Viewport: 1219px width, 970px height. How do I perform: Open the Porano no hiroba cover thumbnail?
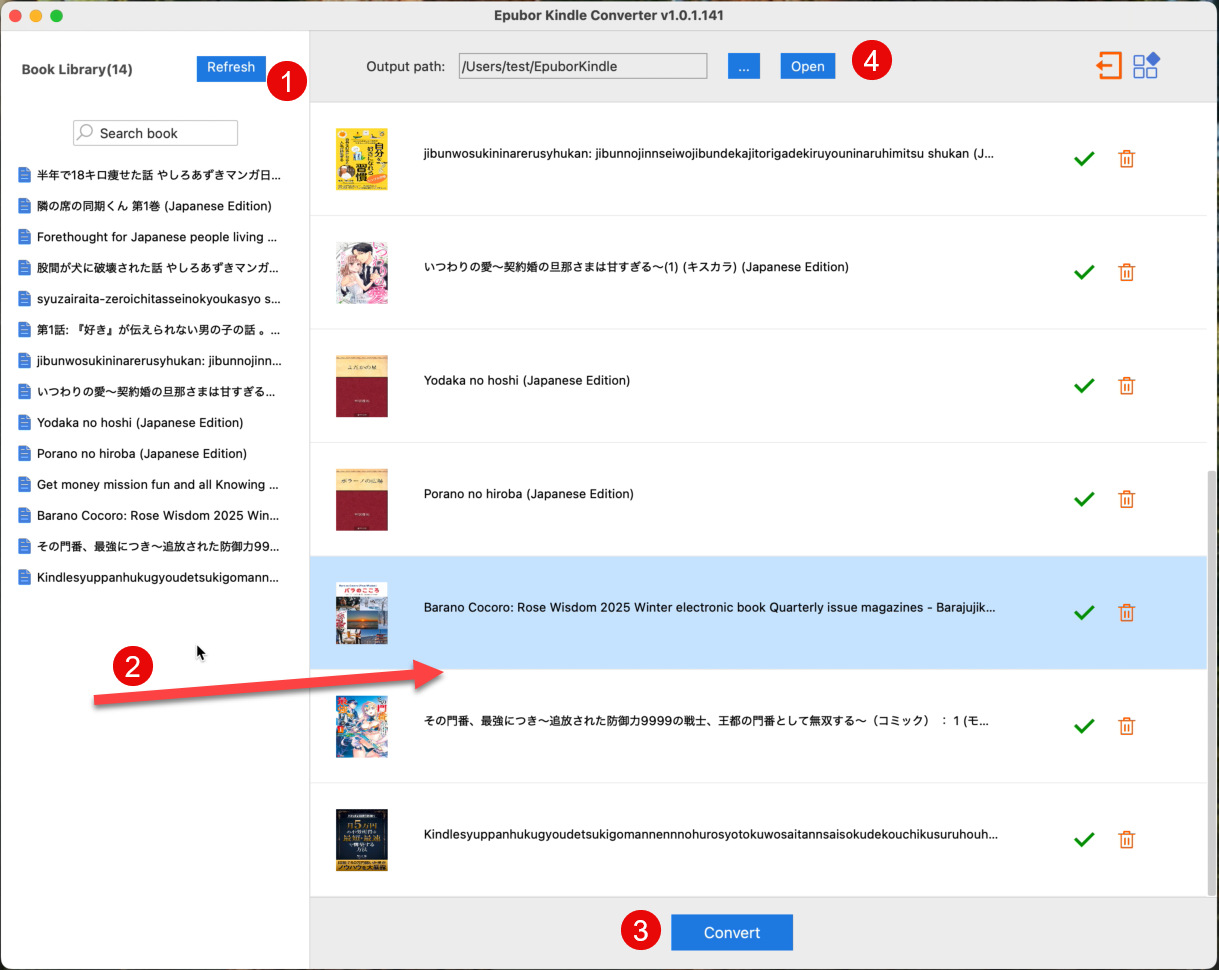(362, 499)
